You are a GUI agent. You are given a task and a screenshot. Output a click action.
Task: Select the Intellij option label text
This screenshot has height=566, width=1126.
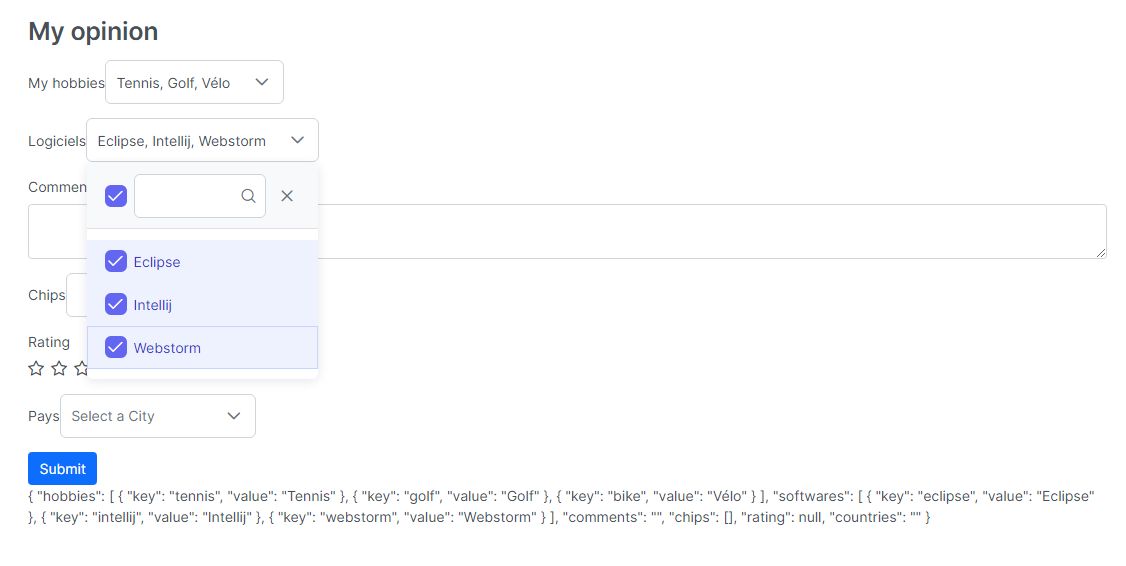pyautogui.click(x=152, y=305)
